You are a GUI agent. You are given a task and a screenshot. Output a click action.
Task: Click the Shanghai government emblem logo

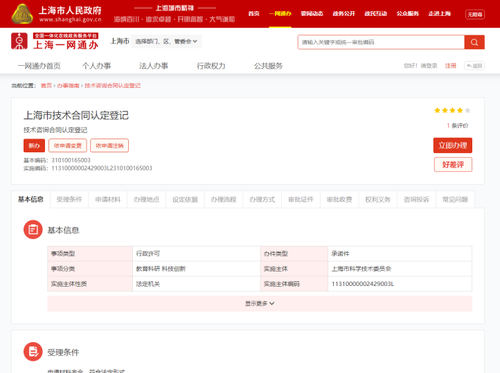pos(22,14)
